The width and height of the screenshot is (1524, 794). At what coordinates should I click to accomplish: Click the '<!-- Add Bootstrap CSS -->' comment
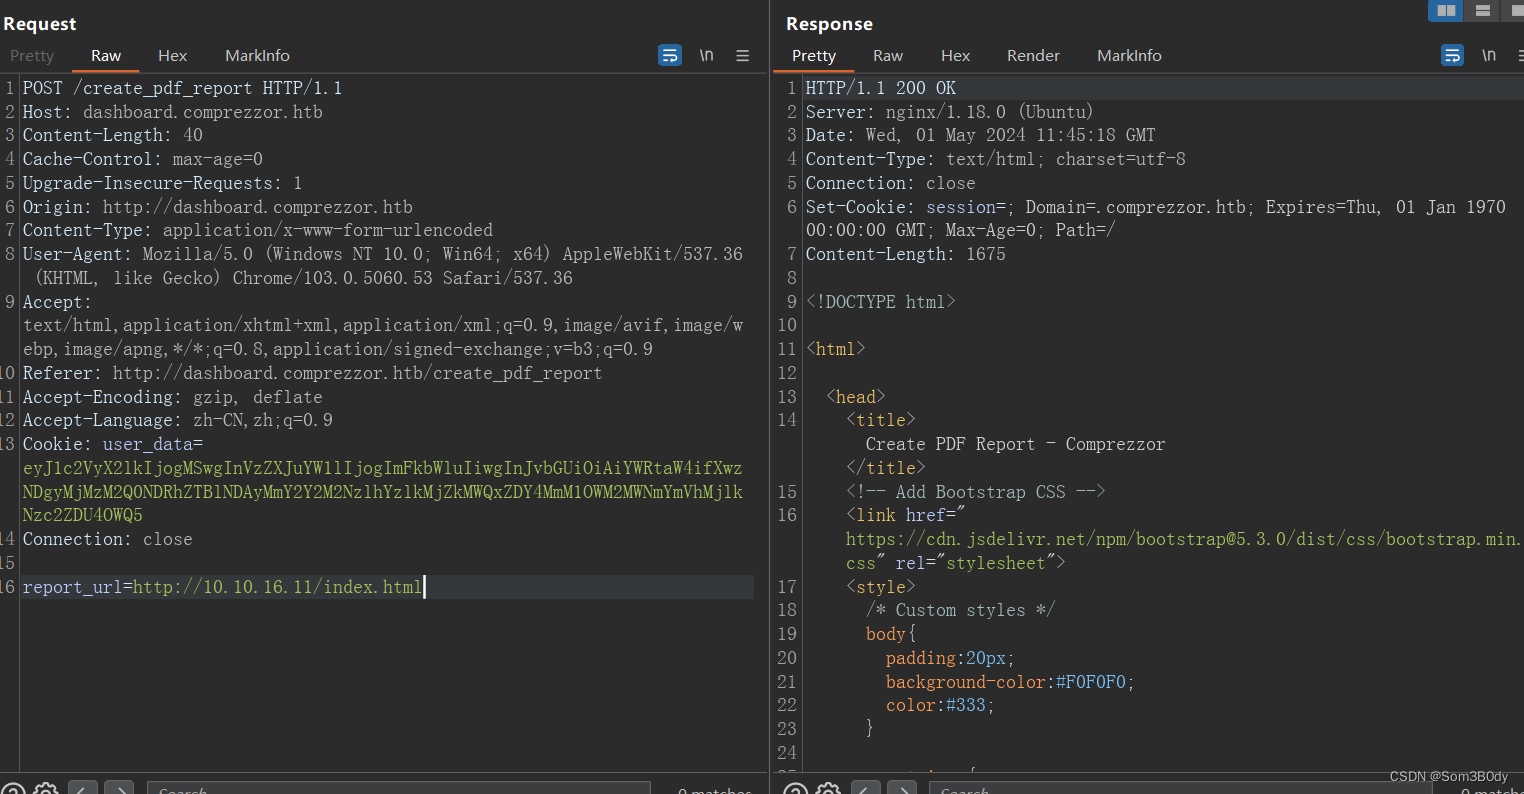975,492
